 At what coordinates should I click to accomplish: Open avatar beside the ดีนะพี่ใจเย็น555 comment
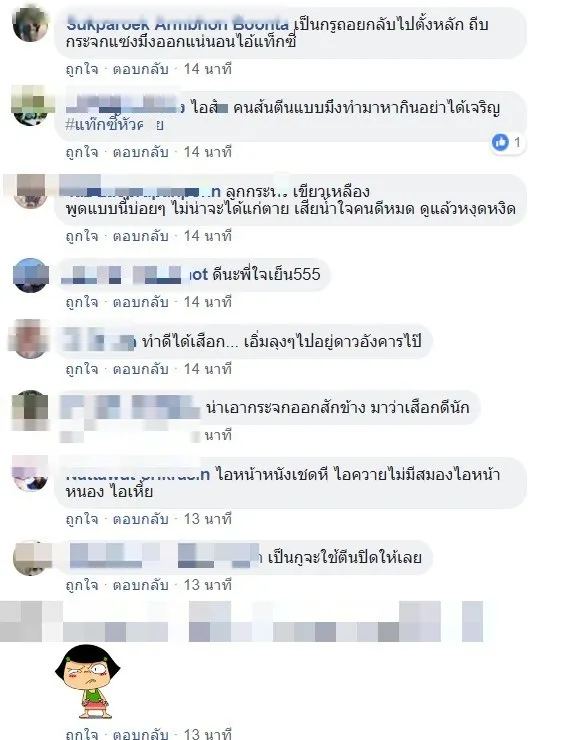tap(31, 276)
